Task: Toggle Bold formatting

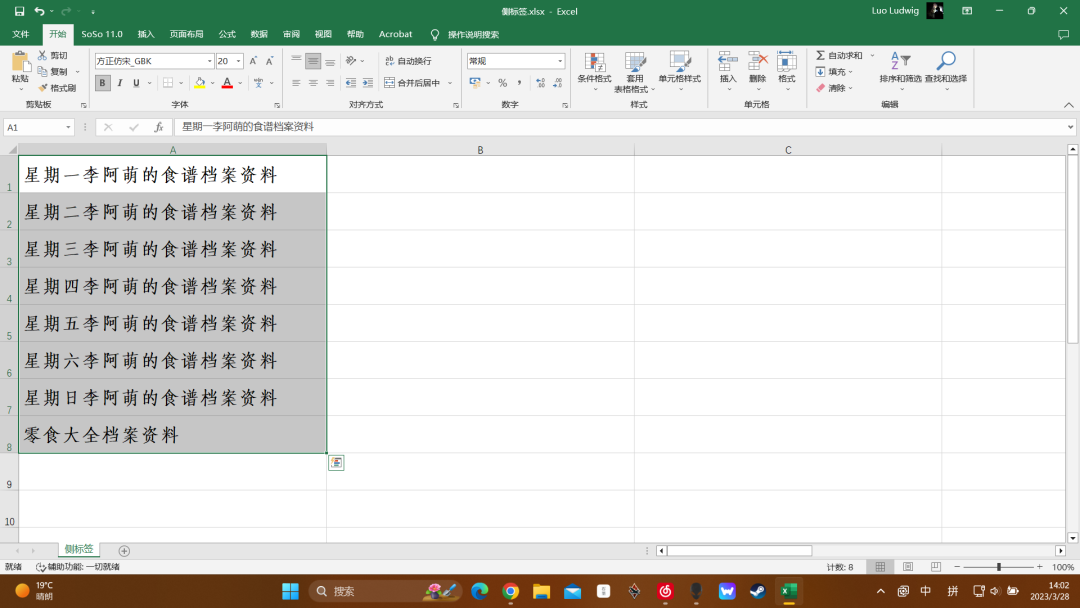Action: pyautogui.click(x=103, y=83)
